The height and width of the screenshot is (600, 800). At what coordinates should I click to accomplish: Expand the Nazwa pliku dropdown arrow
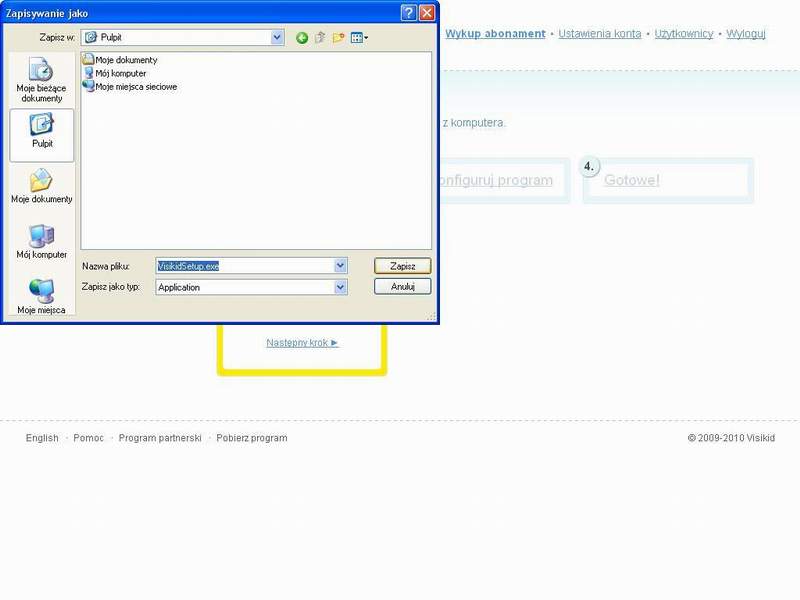pyautogui.click(x=341, y=266)
